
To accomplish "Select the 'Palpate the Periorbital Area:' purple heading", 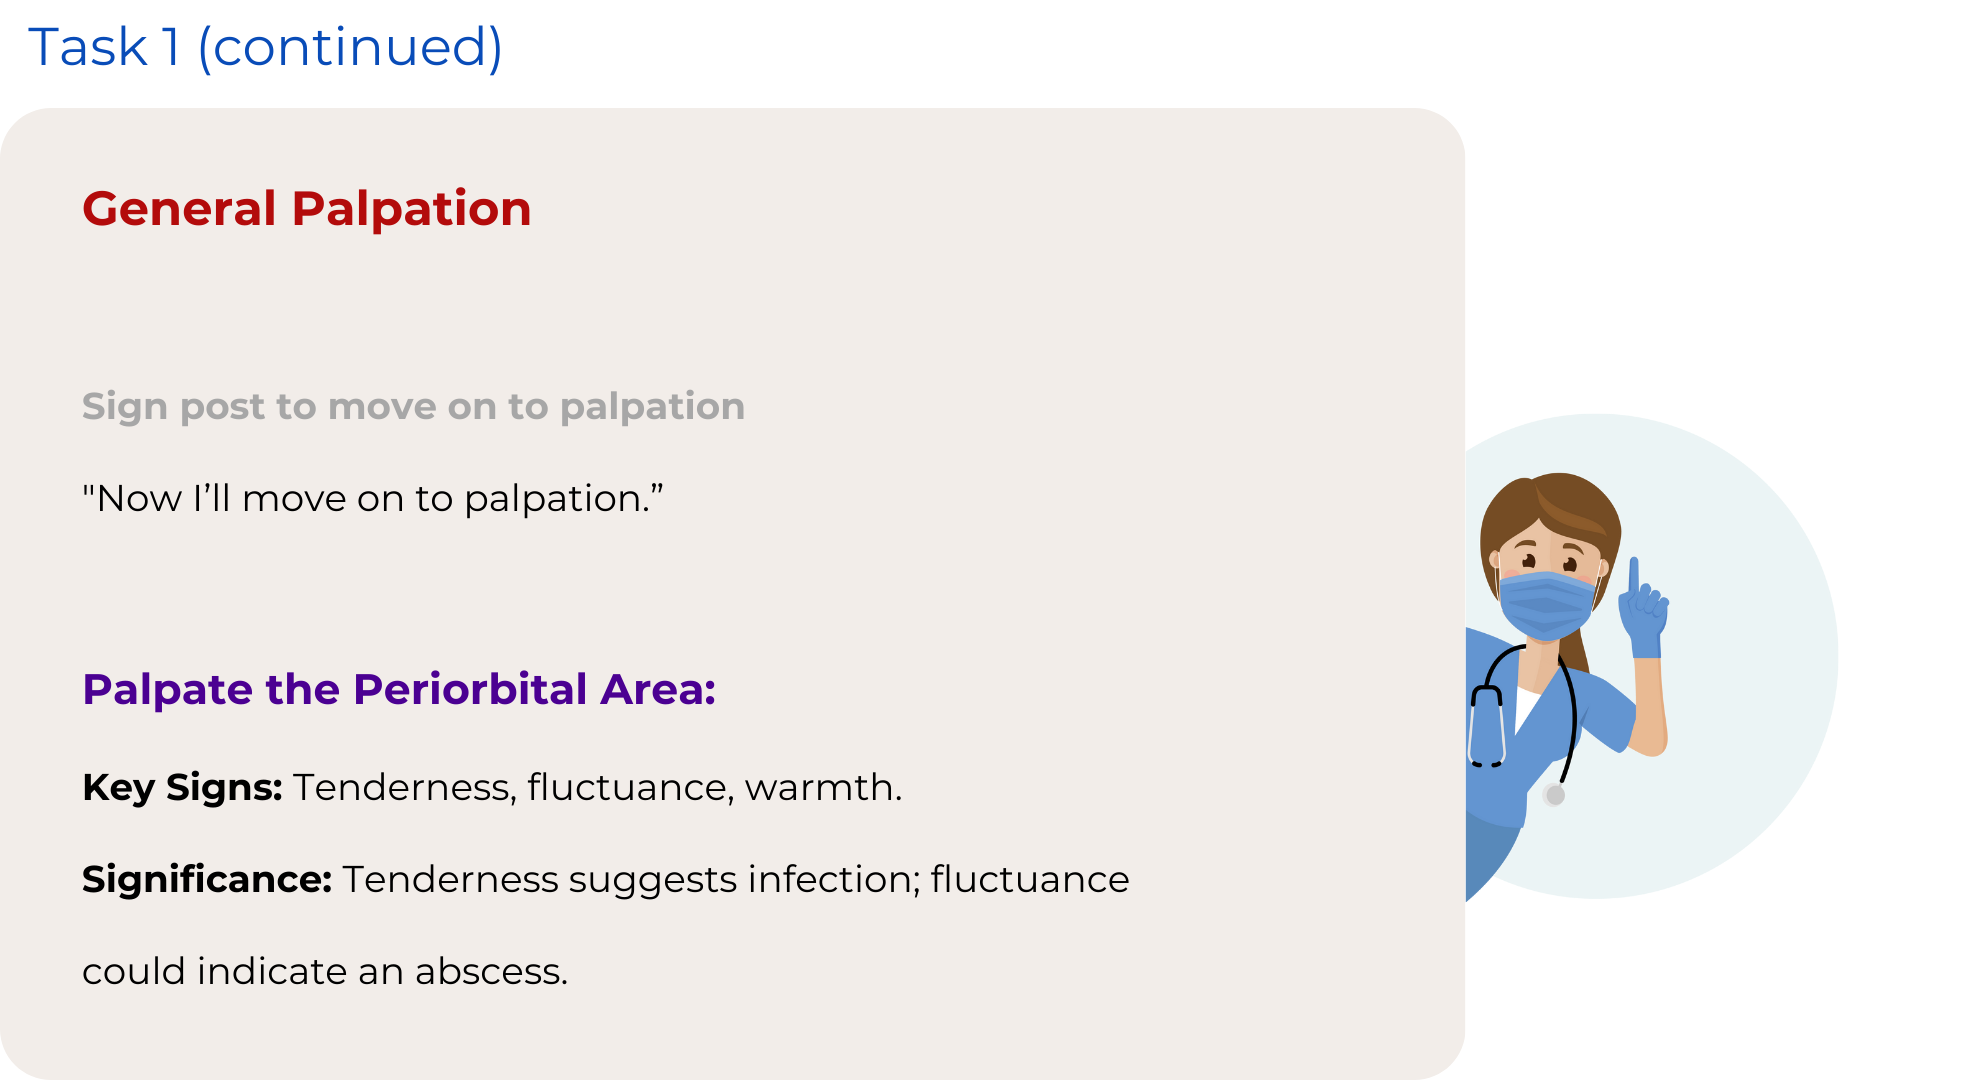I will point(399,690).
